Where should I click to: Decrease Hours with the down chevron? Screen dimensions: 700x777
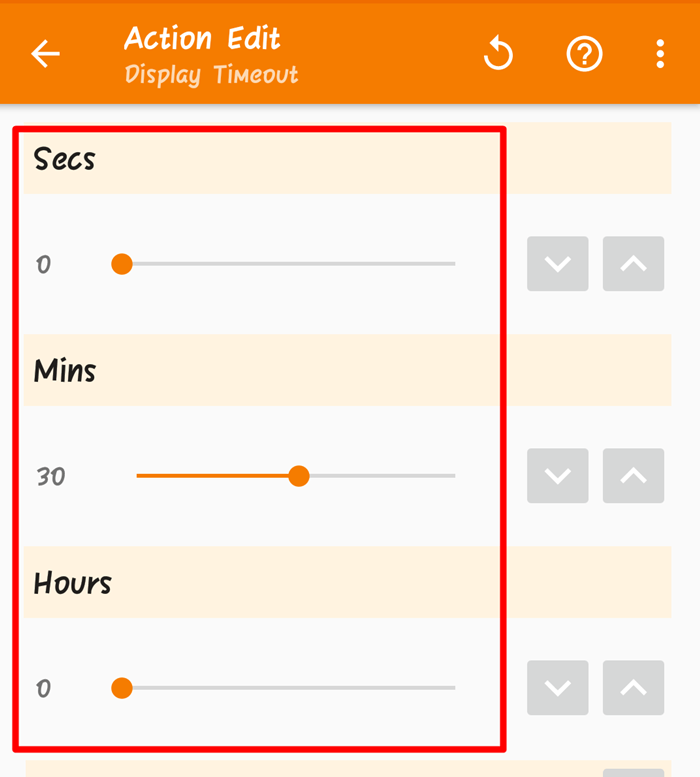coord(557,688)
